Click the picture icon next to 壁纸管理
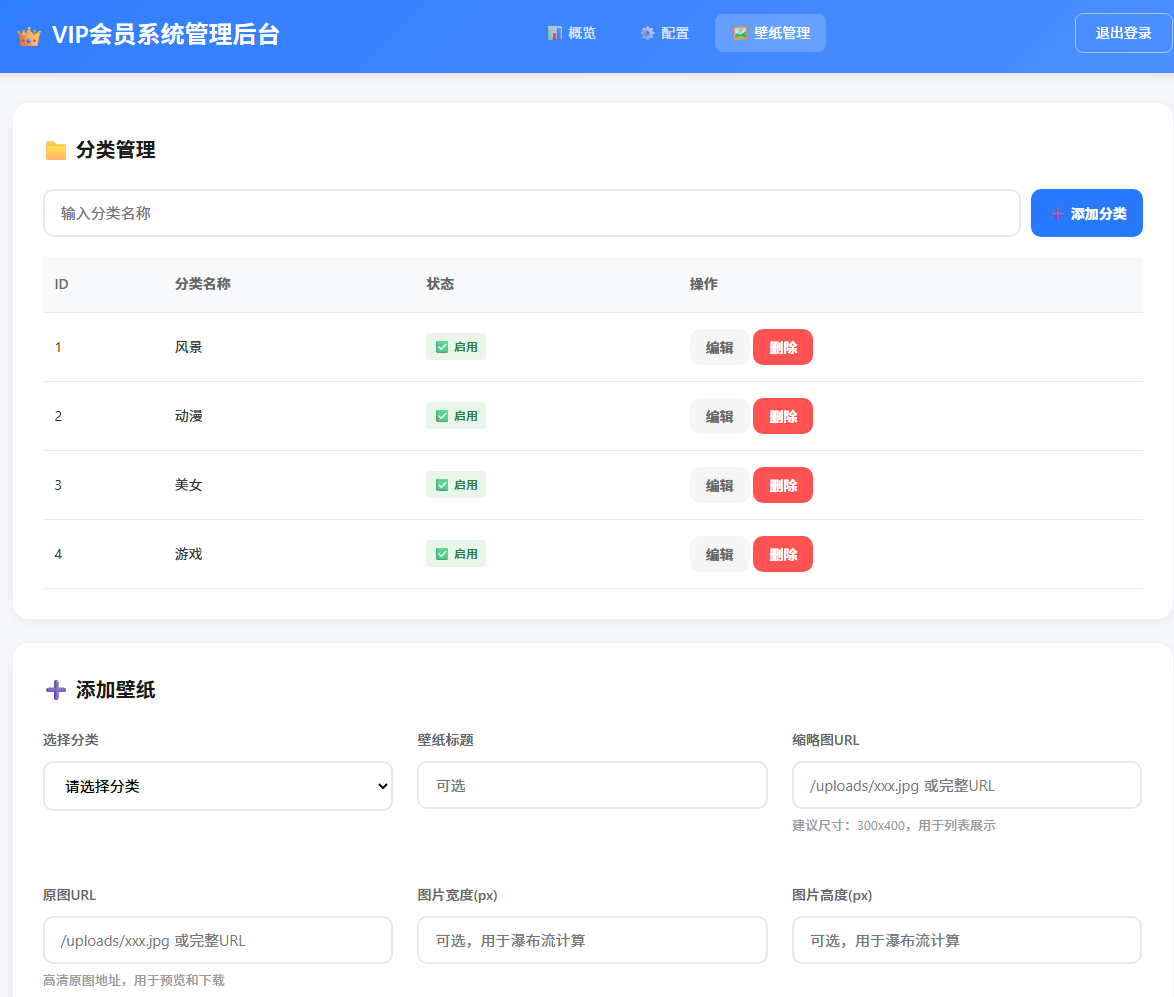1174x997 pixels. (742, 32)
